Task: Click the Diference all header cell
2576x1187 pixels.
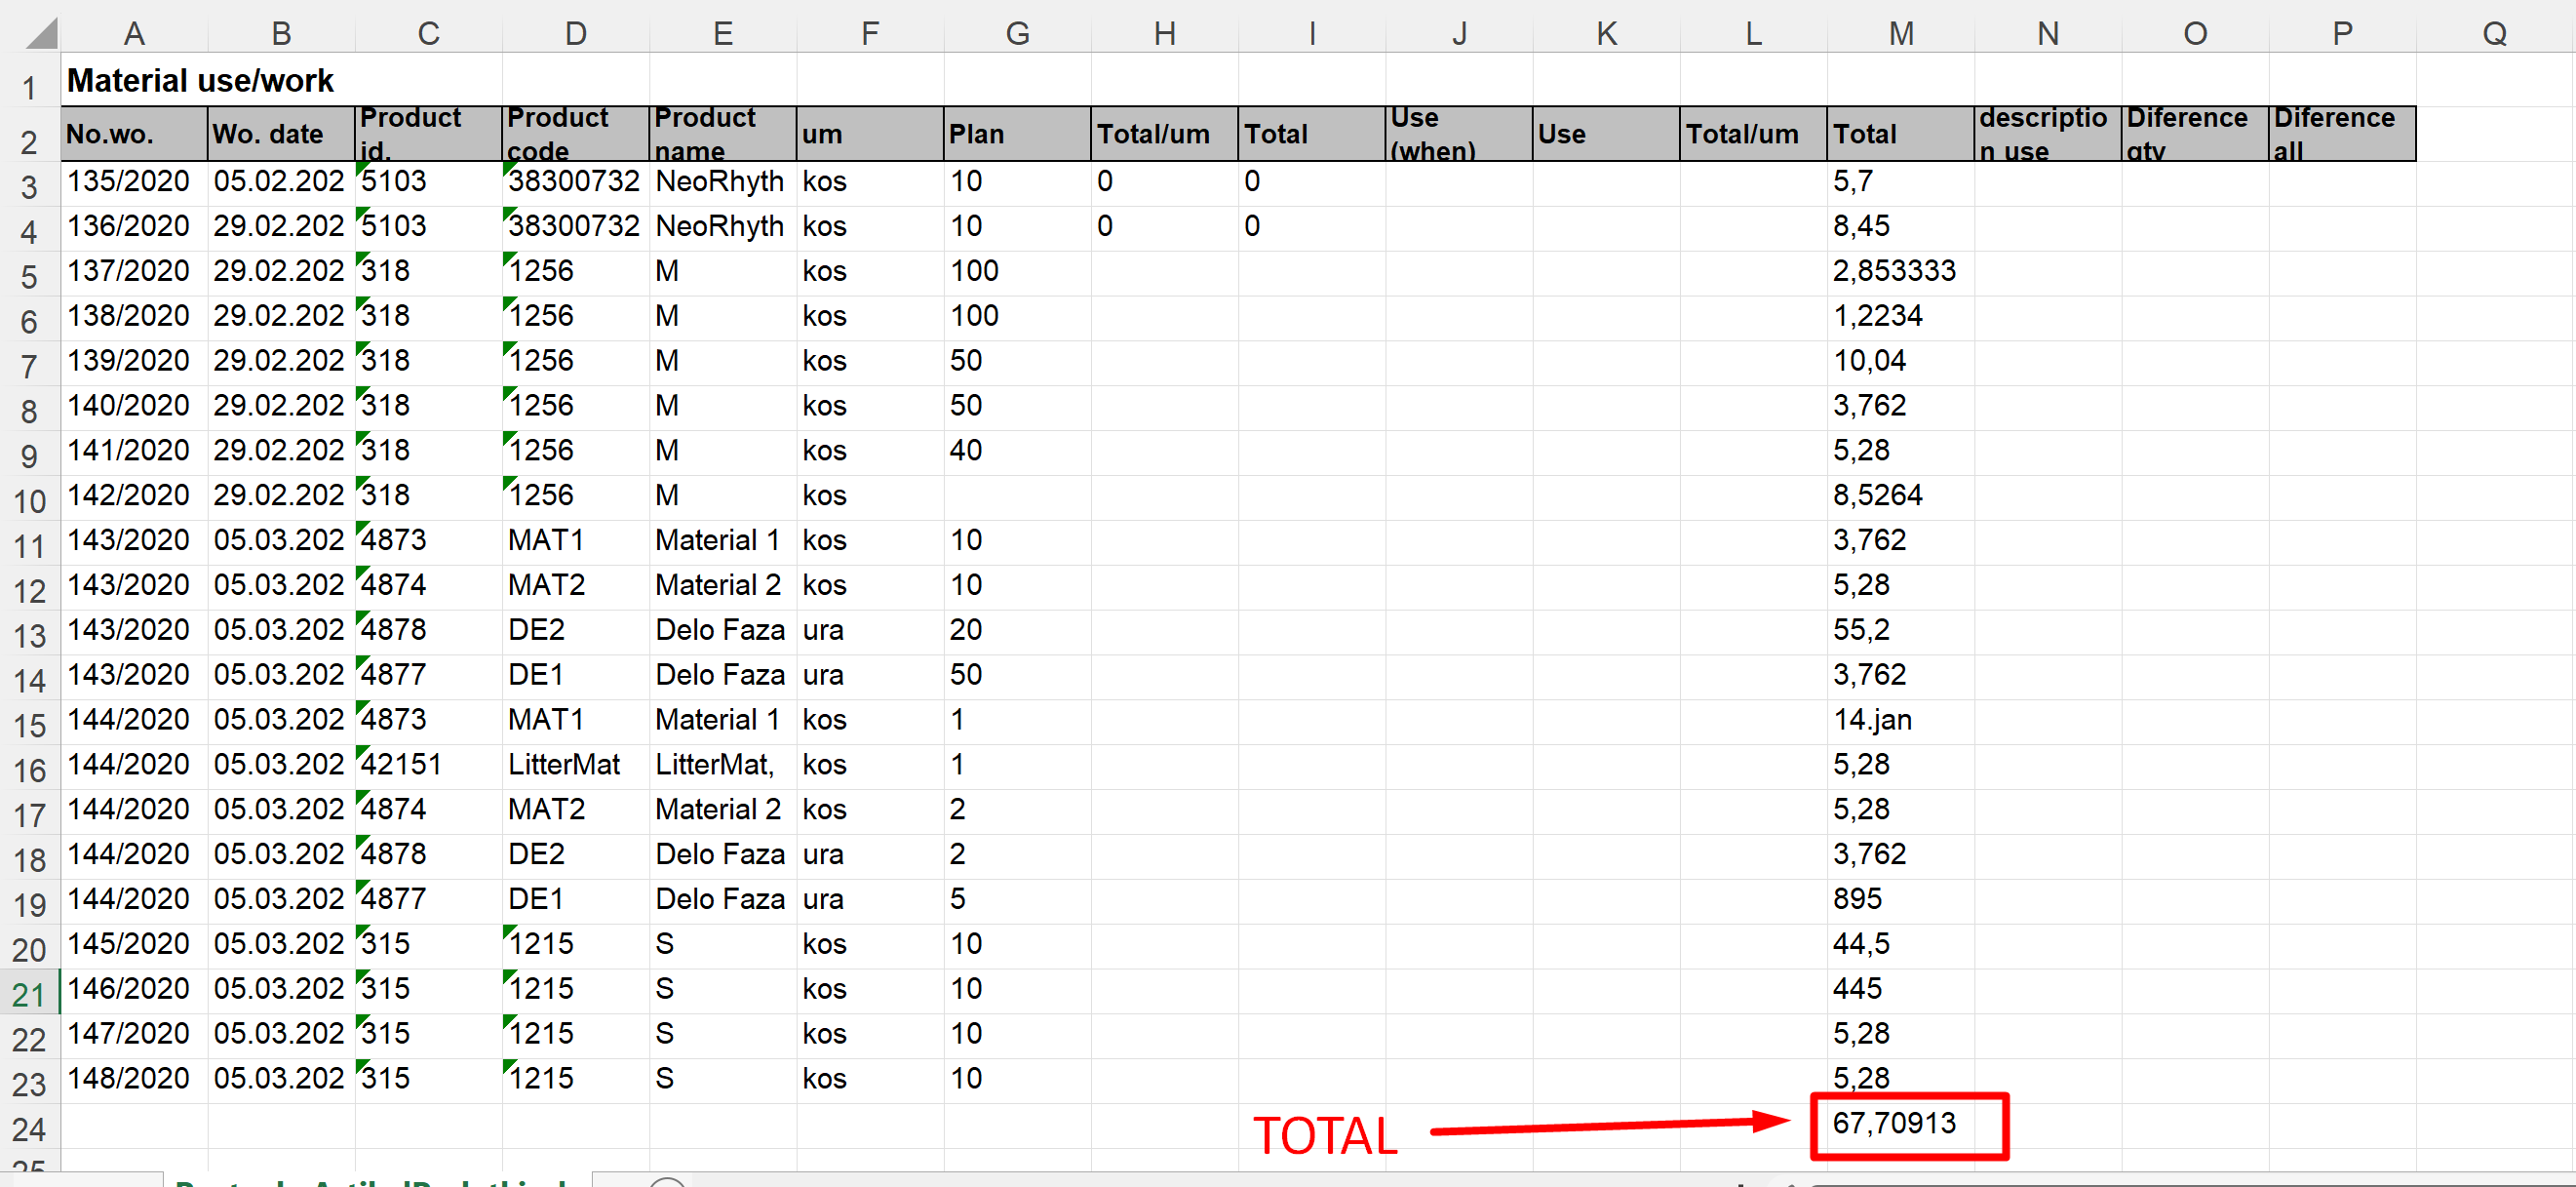Action: coord(2341,134)
